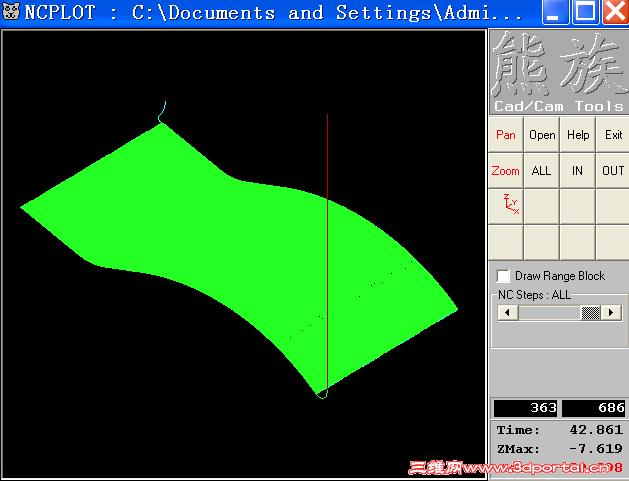Click the NCPLOT app icon in title bar

pos(11,12)
